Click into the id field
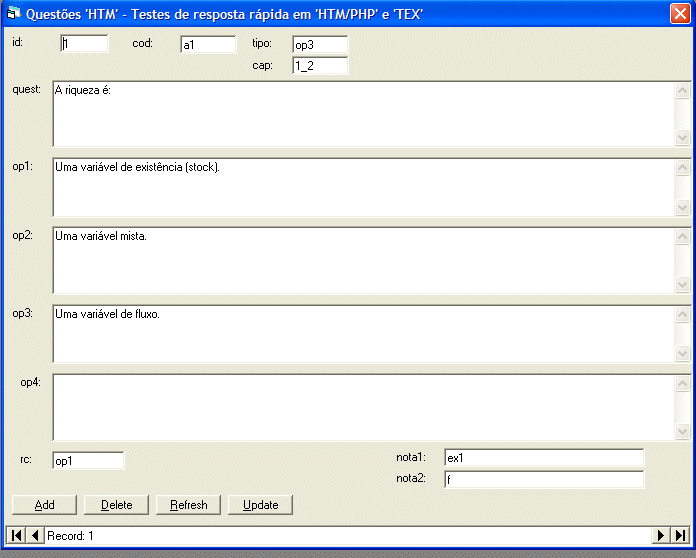The height and width of the screenshot is (558, 696). click(x=84, y=44)
